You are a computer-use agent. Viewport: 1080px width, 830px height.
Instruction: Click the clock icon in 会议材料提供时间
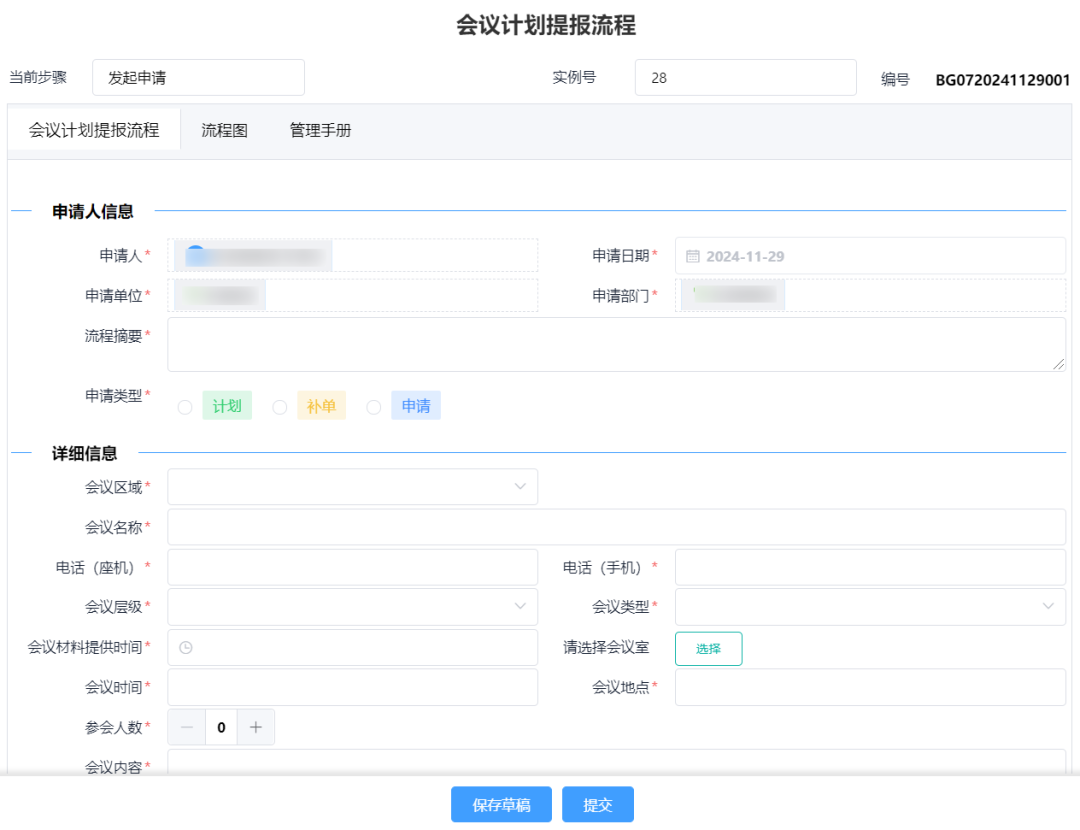click(x=186, y=648)
